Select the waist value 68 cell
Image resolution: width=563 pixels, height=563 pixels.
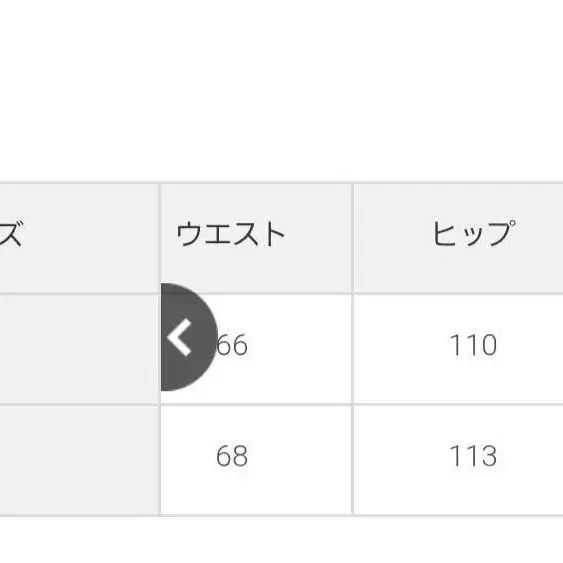[256, 460]
